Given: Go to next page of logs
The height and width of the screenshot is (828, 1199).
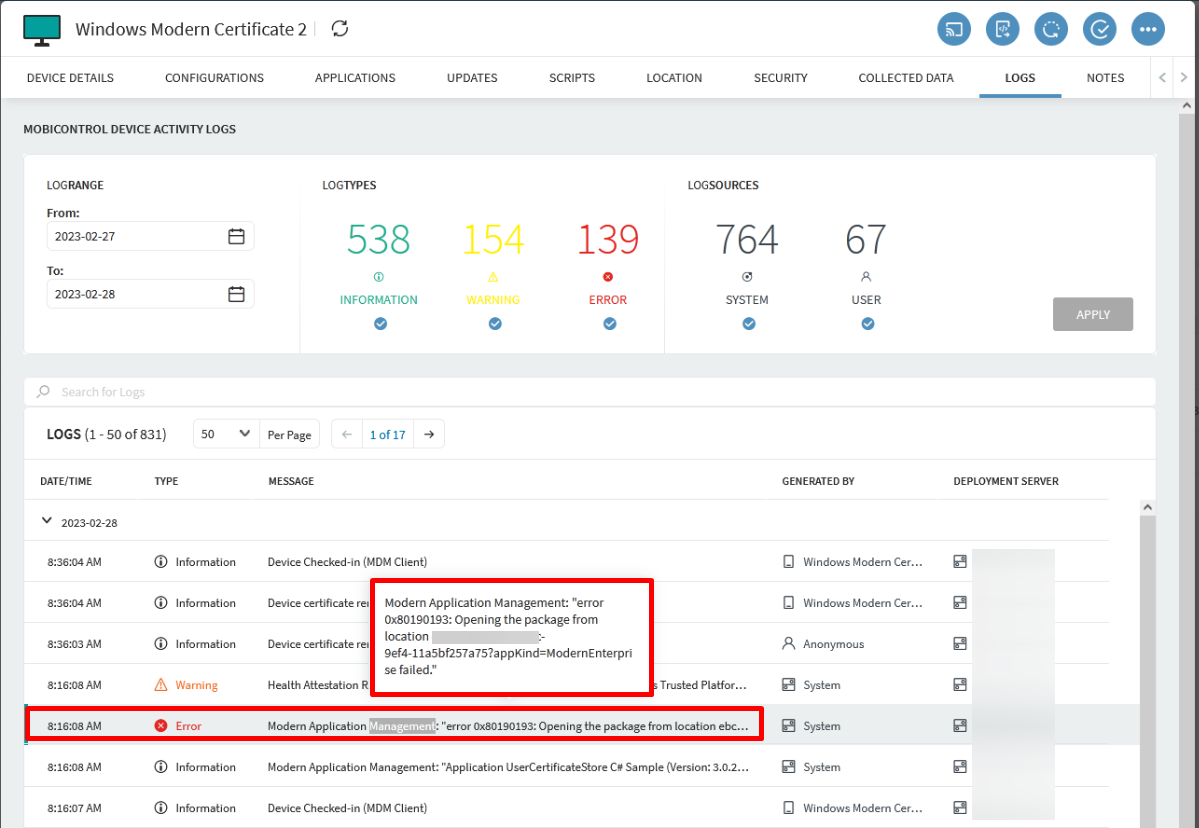Looking at the screenshot, I should (x=429, y=434).
